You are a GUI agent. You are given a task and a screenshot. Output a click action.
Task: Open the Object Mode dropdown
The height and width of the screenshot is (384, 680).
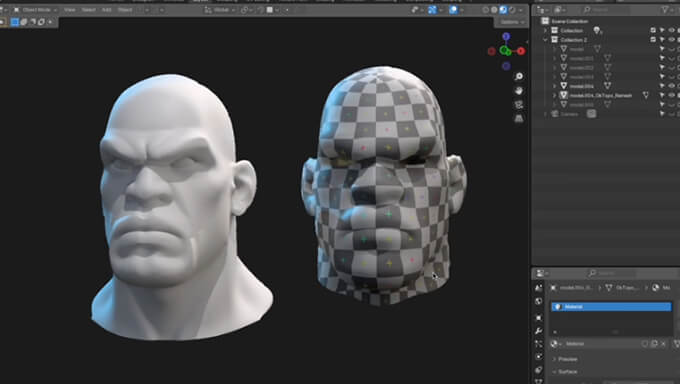36,10
